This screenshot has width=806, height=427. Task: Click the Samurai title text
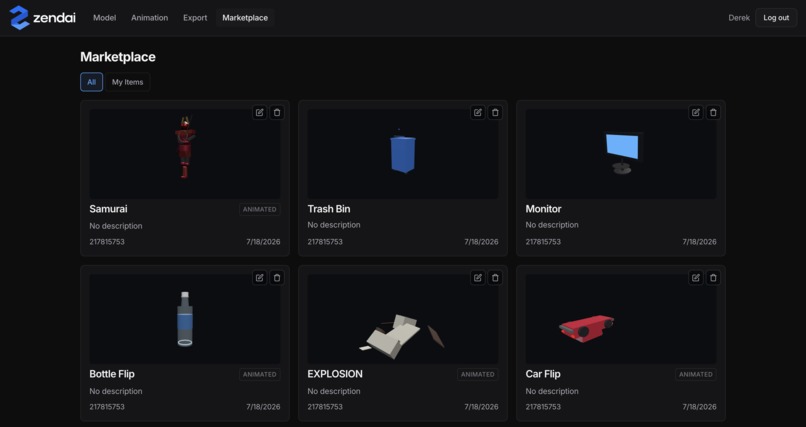click(108, 209)
